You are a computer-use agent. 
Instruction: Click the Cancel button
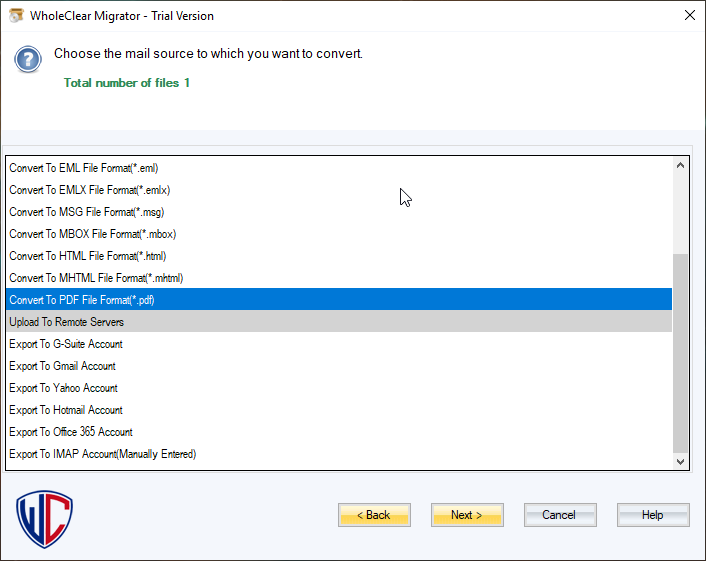tap(559, 515)
